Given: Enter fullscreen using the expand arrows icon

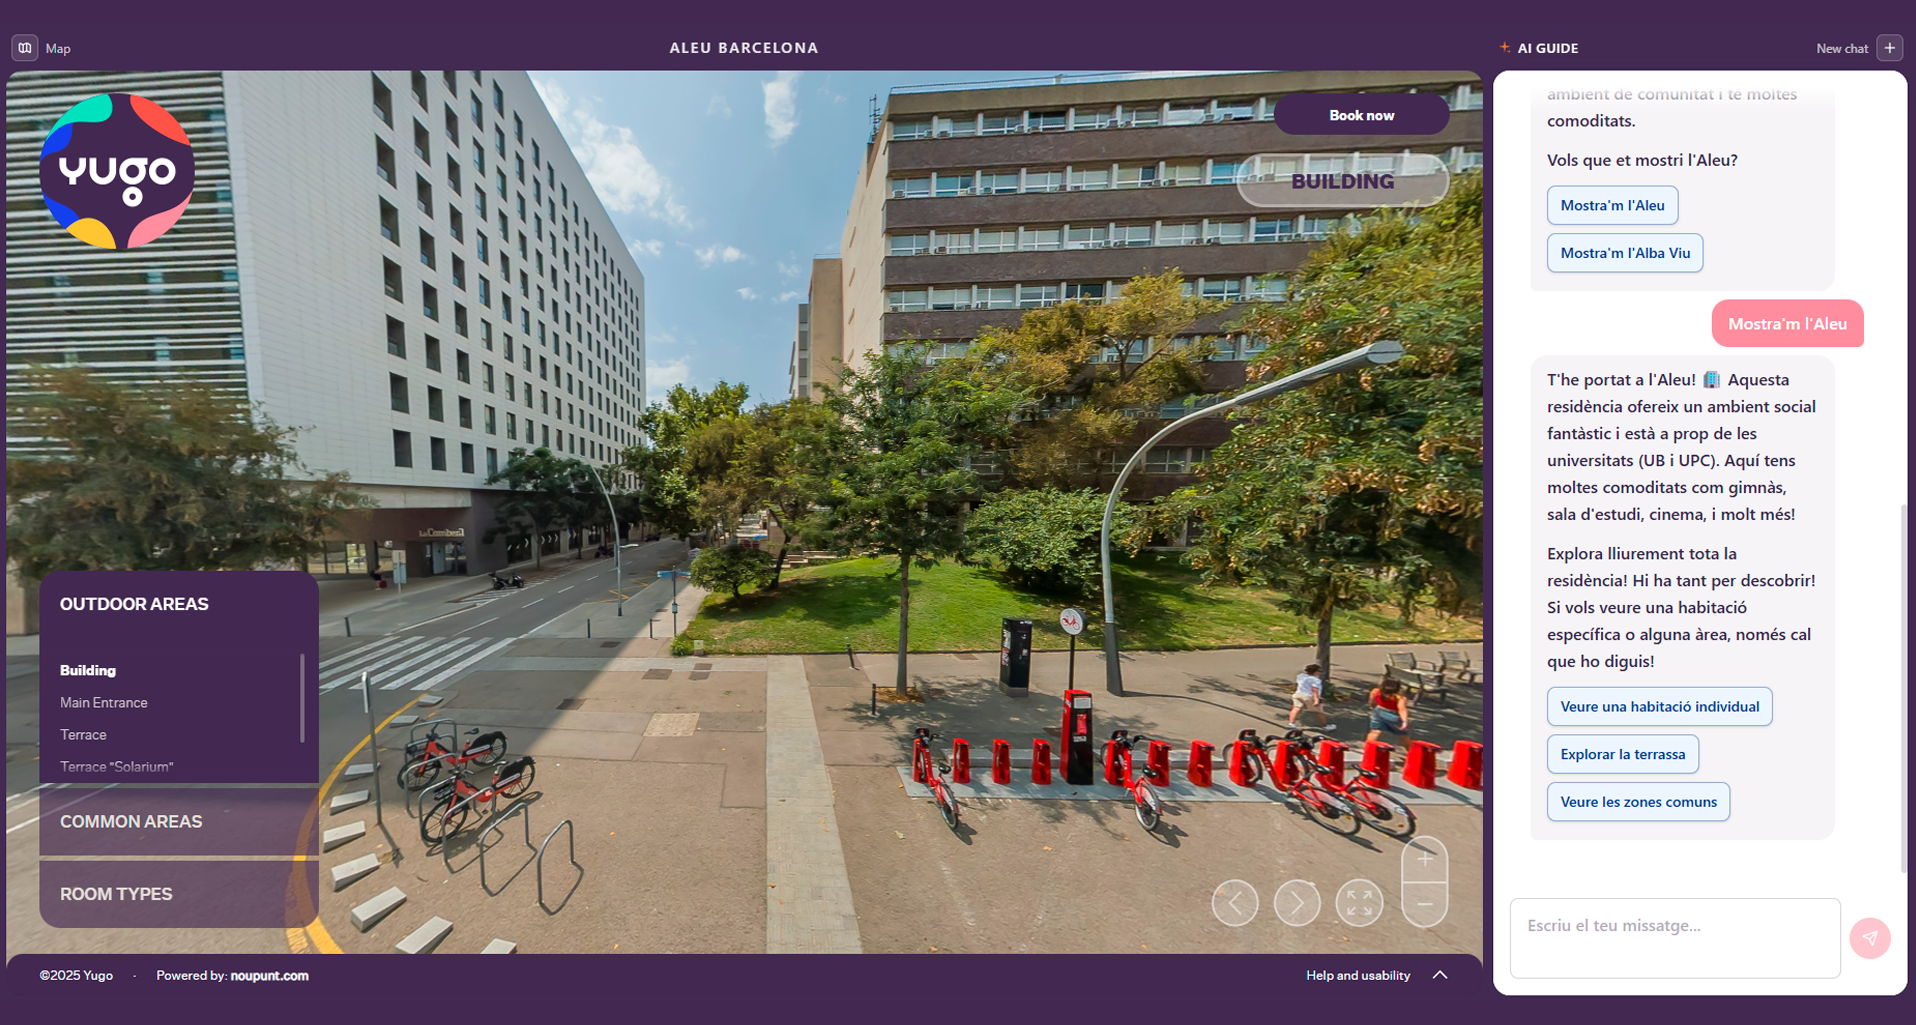Looking at the screenshot, I should point(1359,902).
